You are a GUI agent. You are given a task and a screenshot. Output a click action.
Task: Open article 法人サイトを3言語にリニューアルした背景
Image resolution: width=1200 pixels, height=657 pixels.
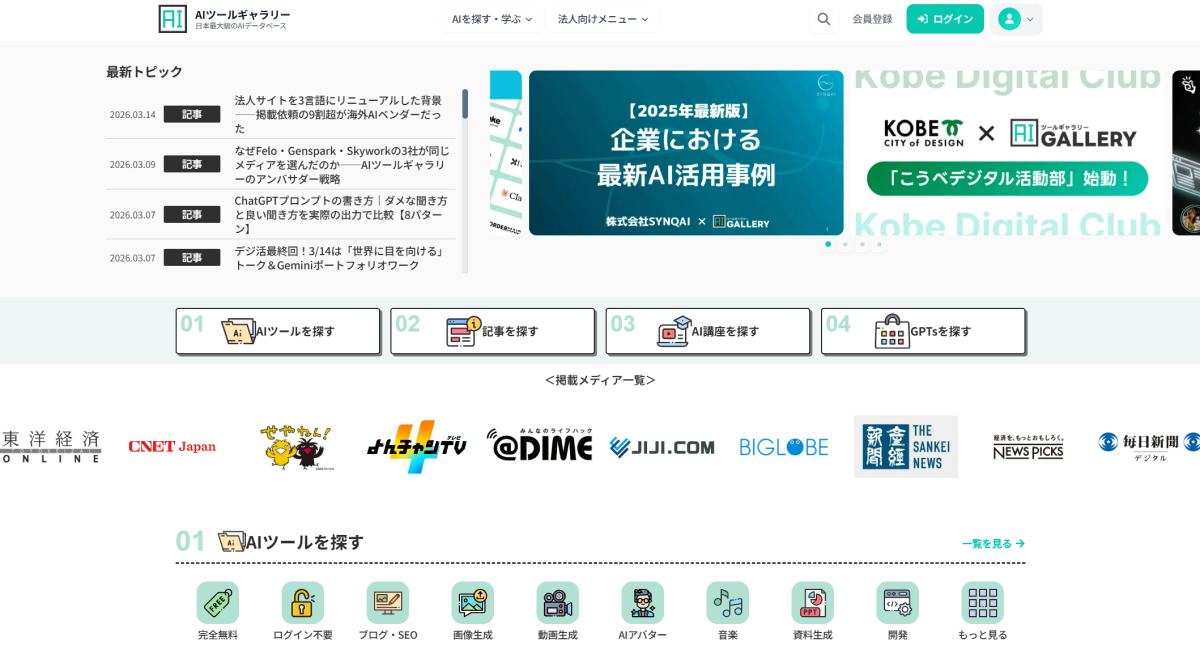pos(339,114)
